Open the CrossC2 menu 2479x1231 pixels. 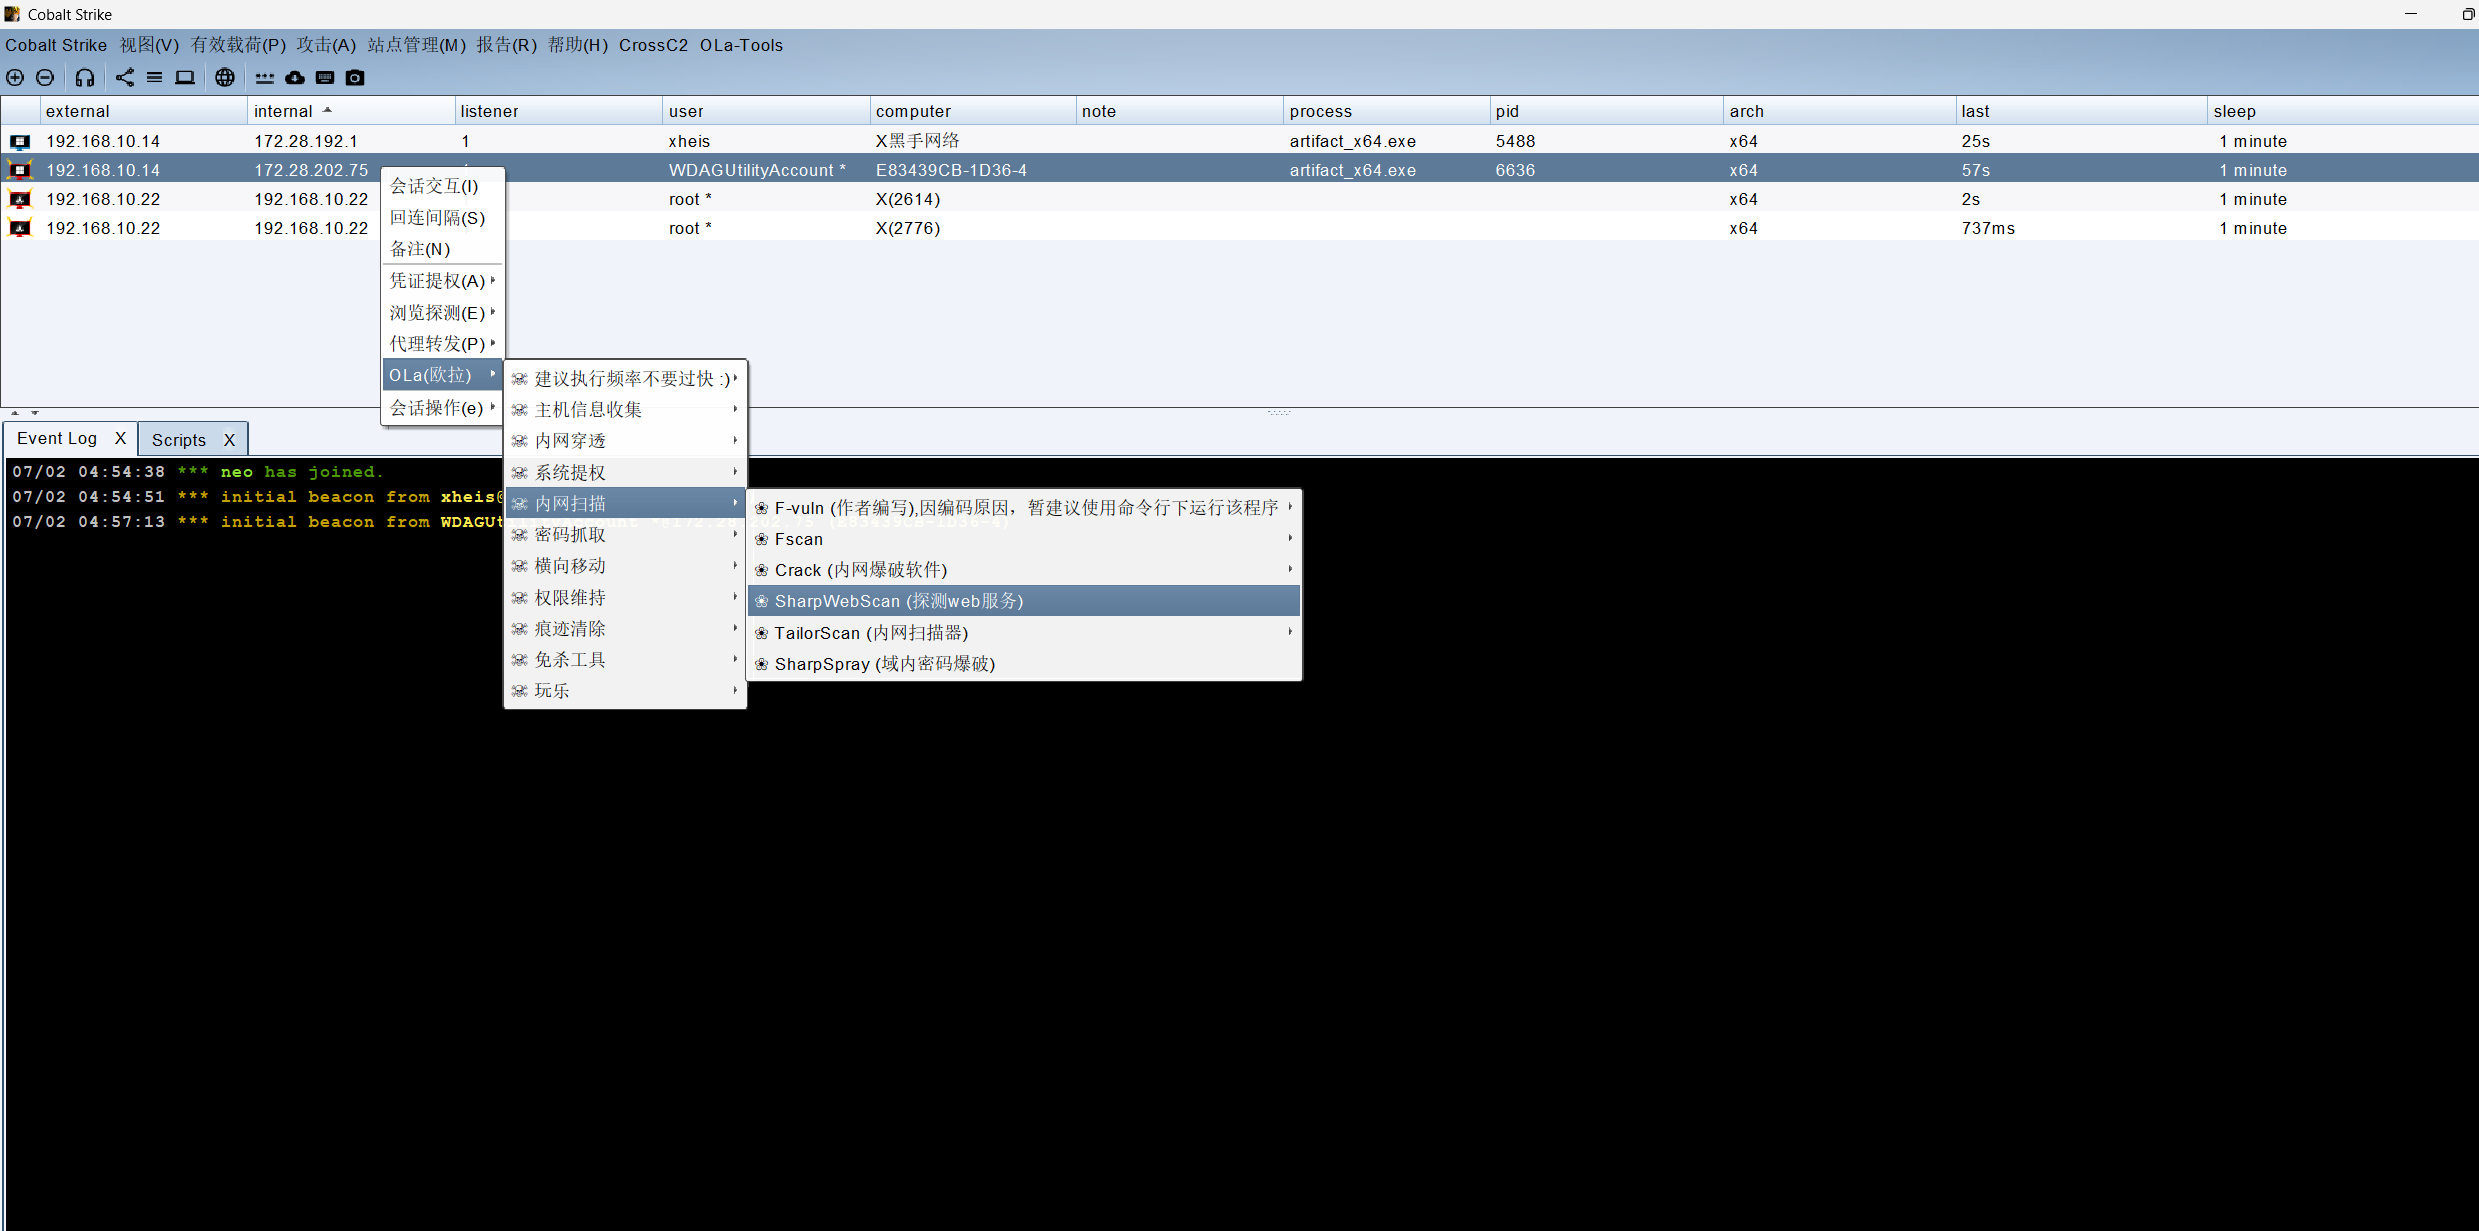click(x=653, y=45)
